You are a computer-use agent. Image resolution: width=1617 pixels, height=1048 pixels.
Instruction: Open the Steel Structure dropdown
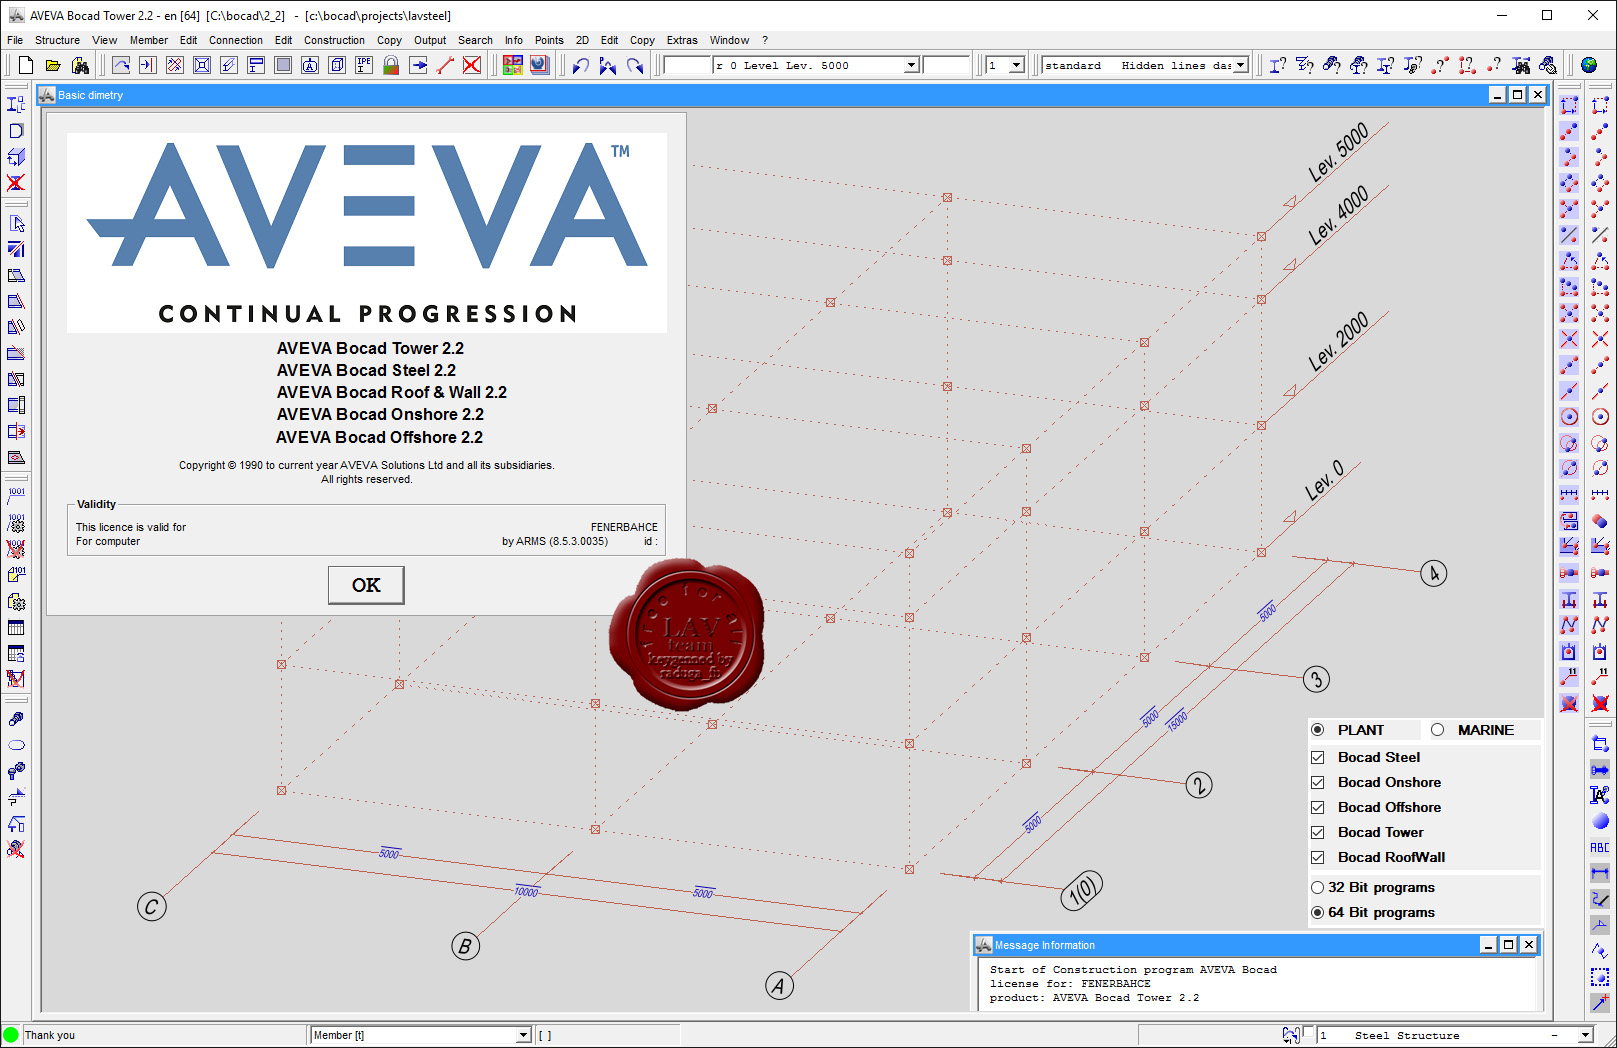pos(1585,1035)
